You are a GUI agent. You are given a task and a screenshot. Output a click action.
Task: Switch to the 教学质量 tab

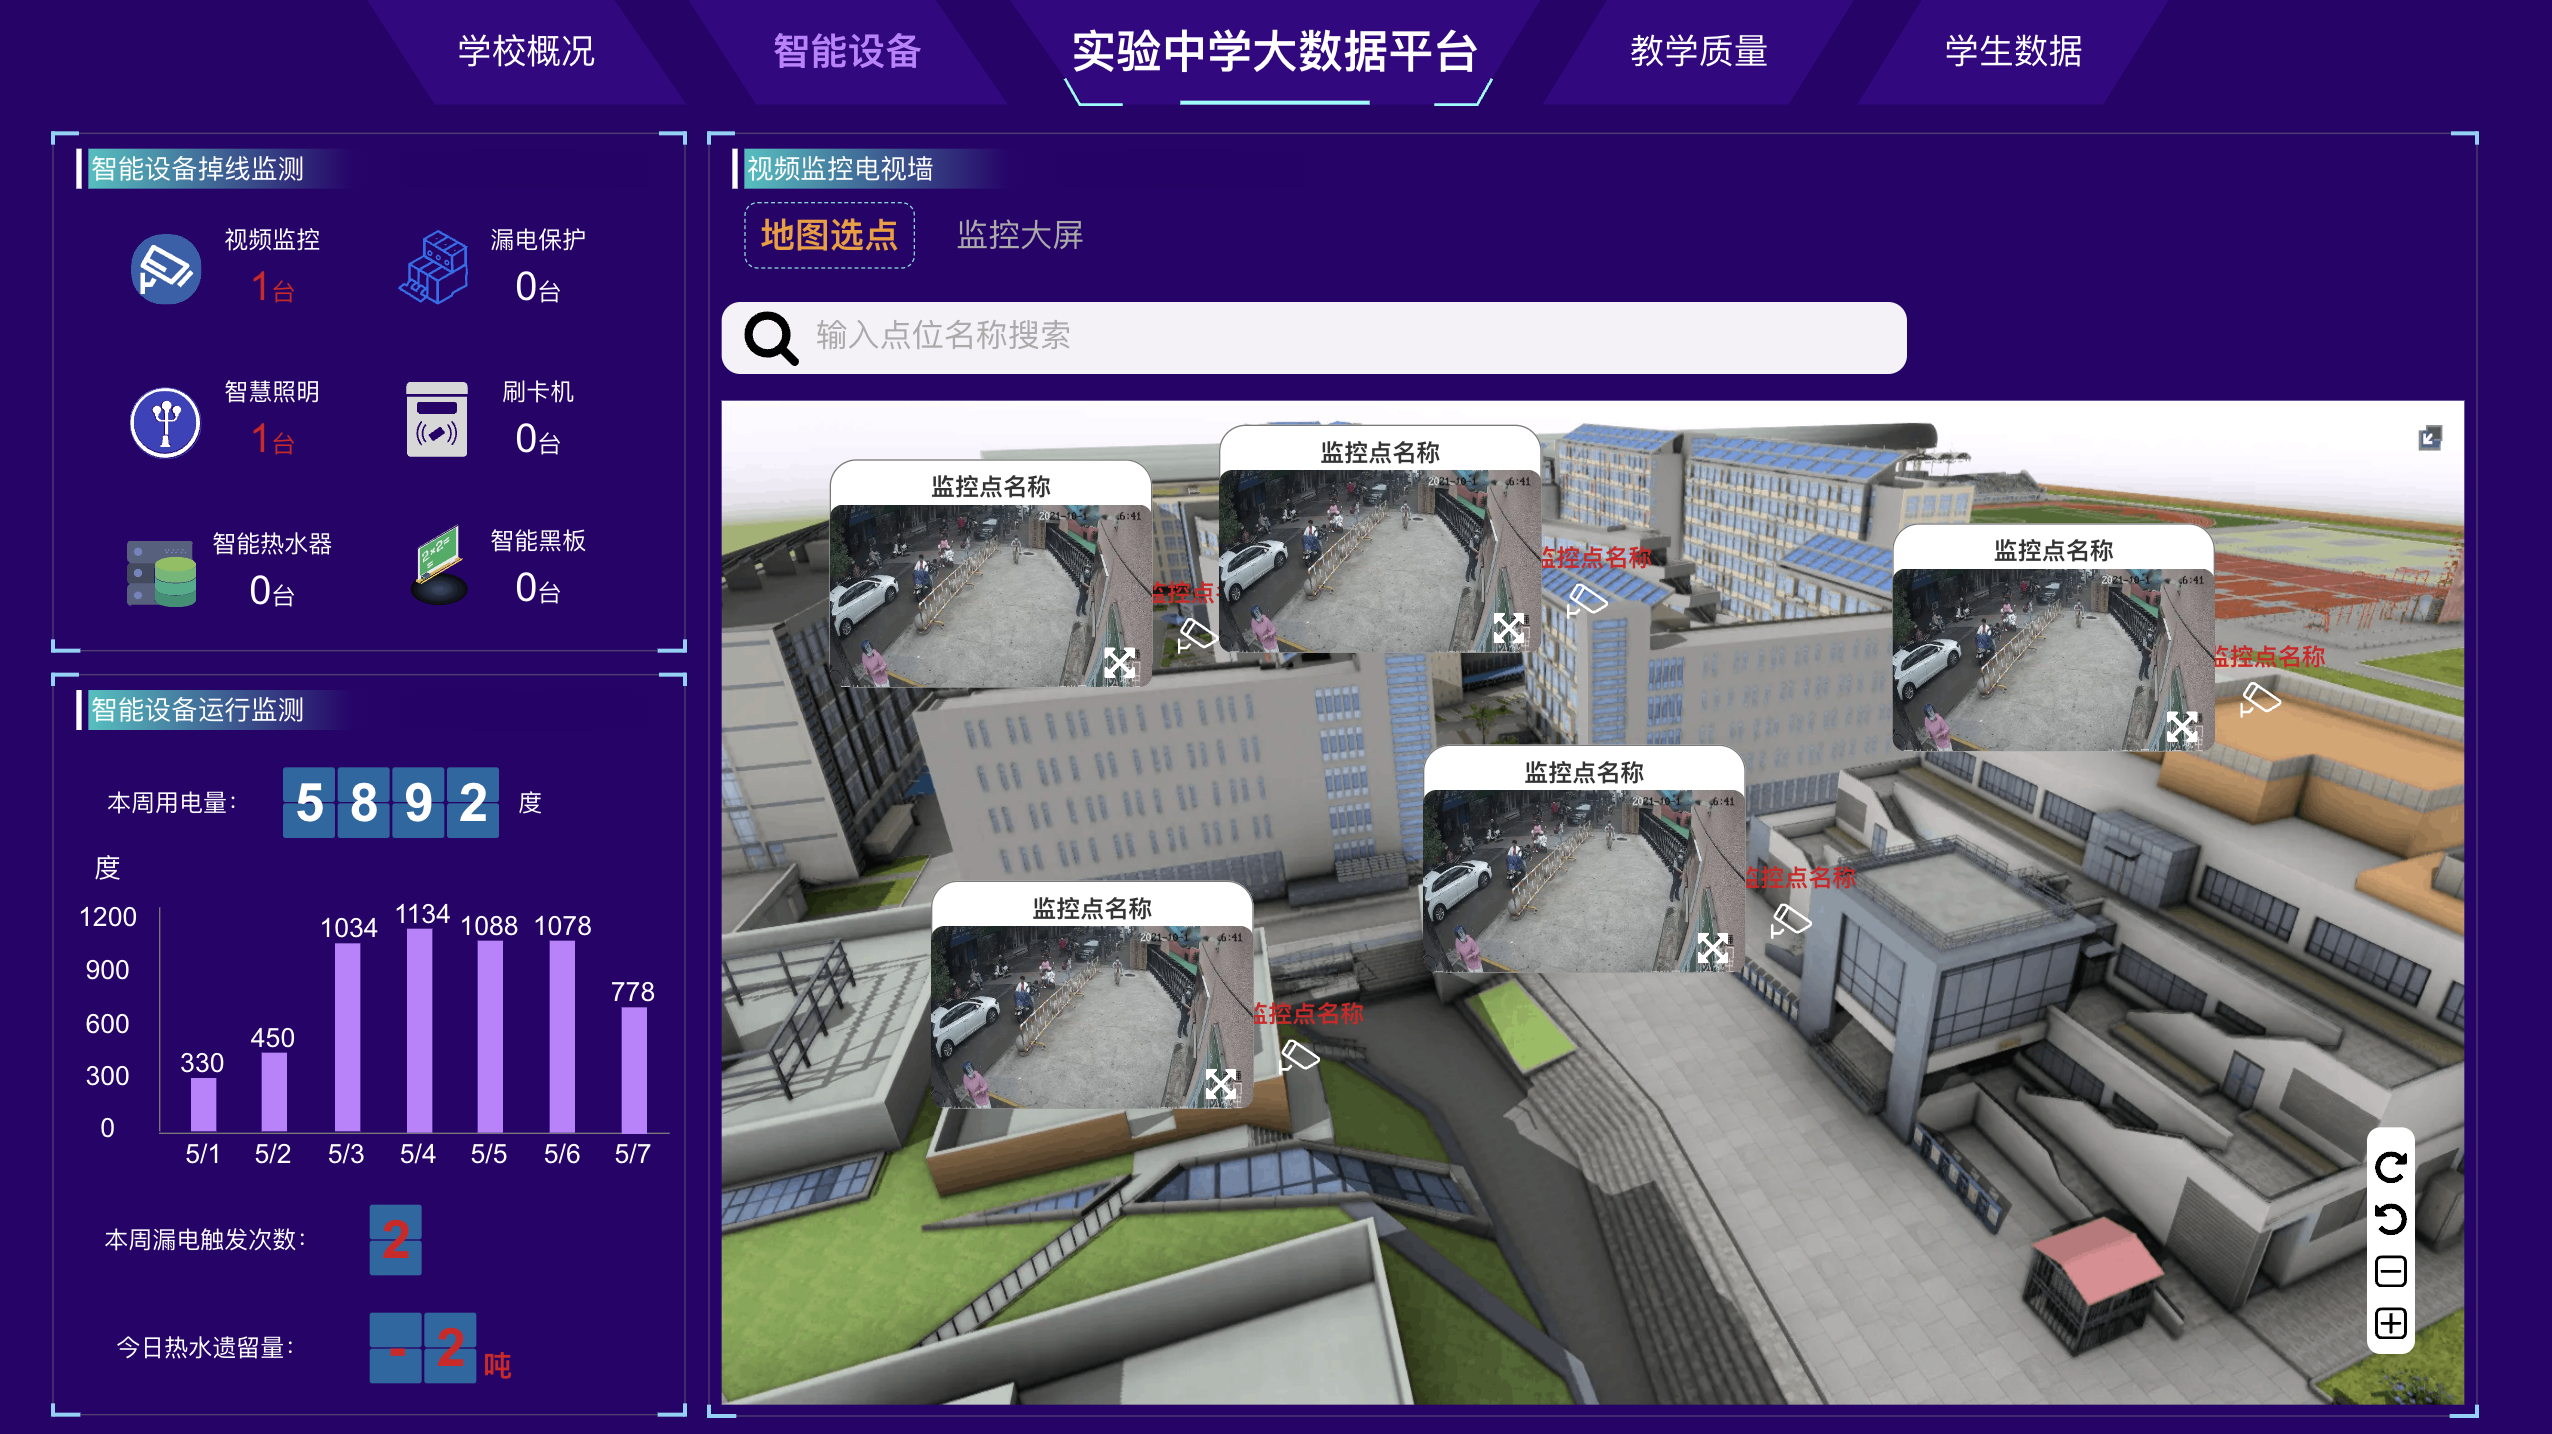(x=1700, y=53)
